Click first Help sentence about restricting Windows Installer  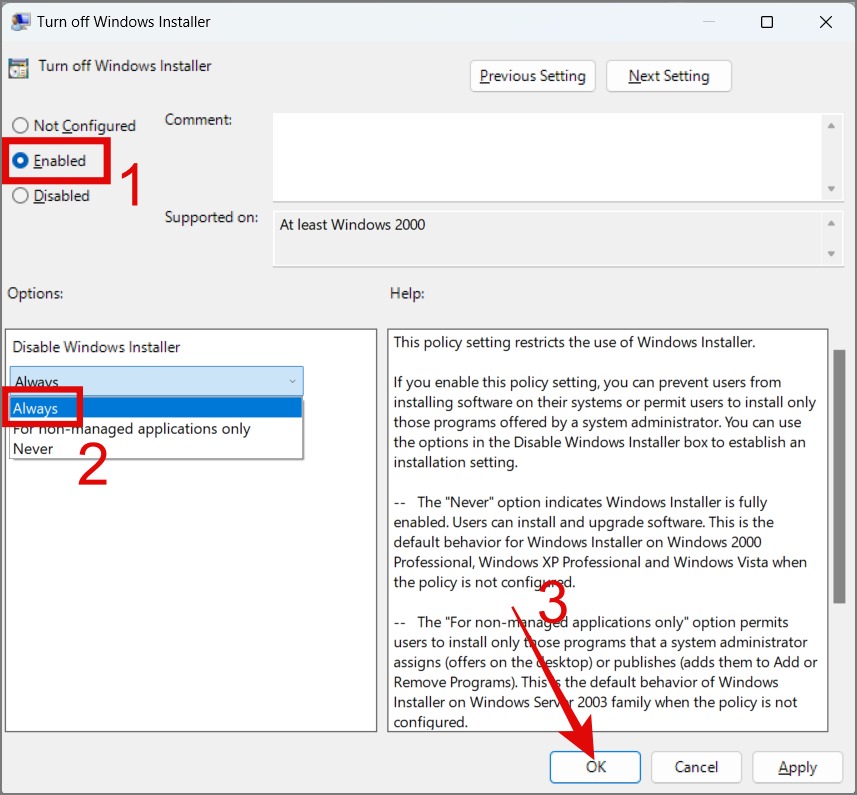click(574, 342)
